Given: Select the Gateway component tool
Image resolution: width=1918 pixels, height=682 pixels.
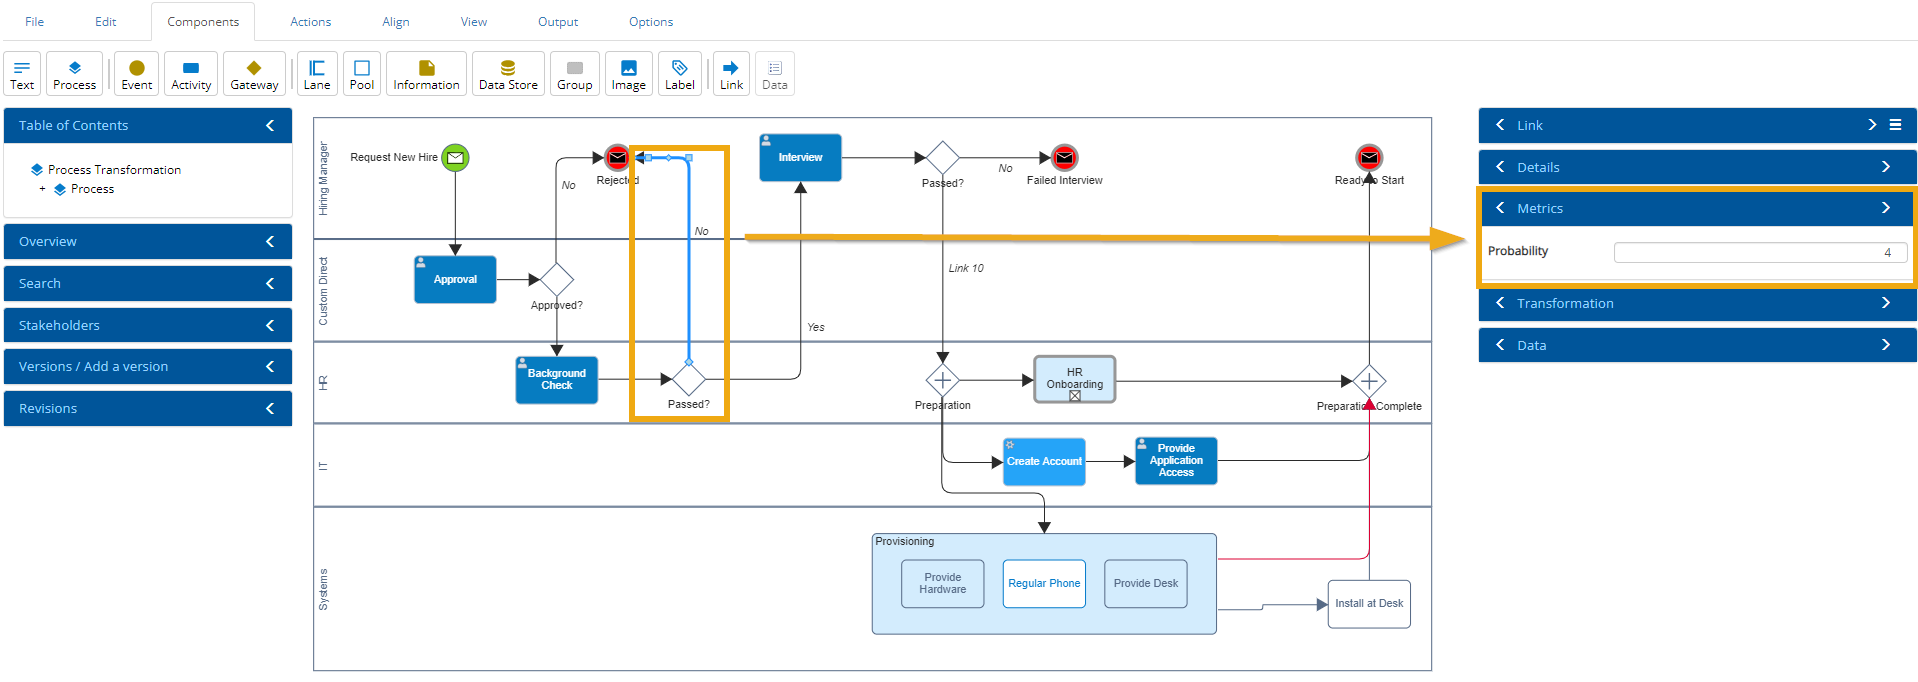Looking at the screenshot, I should (x=254, y=74).
